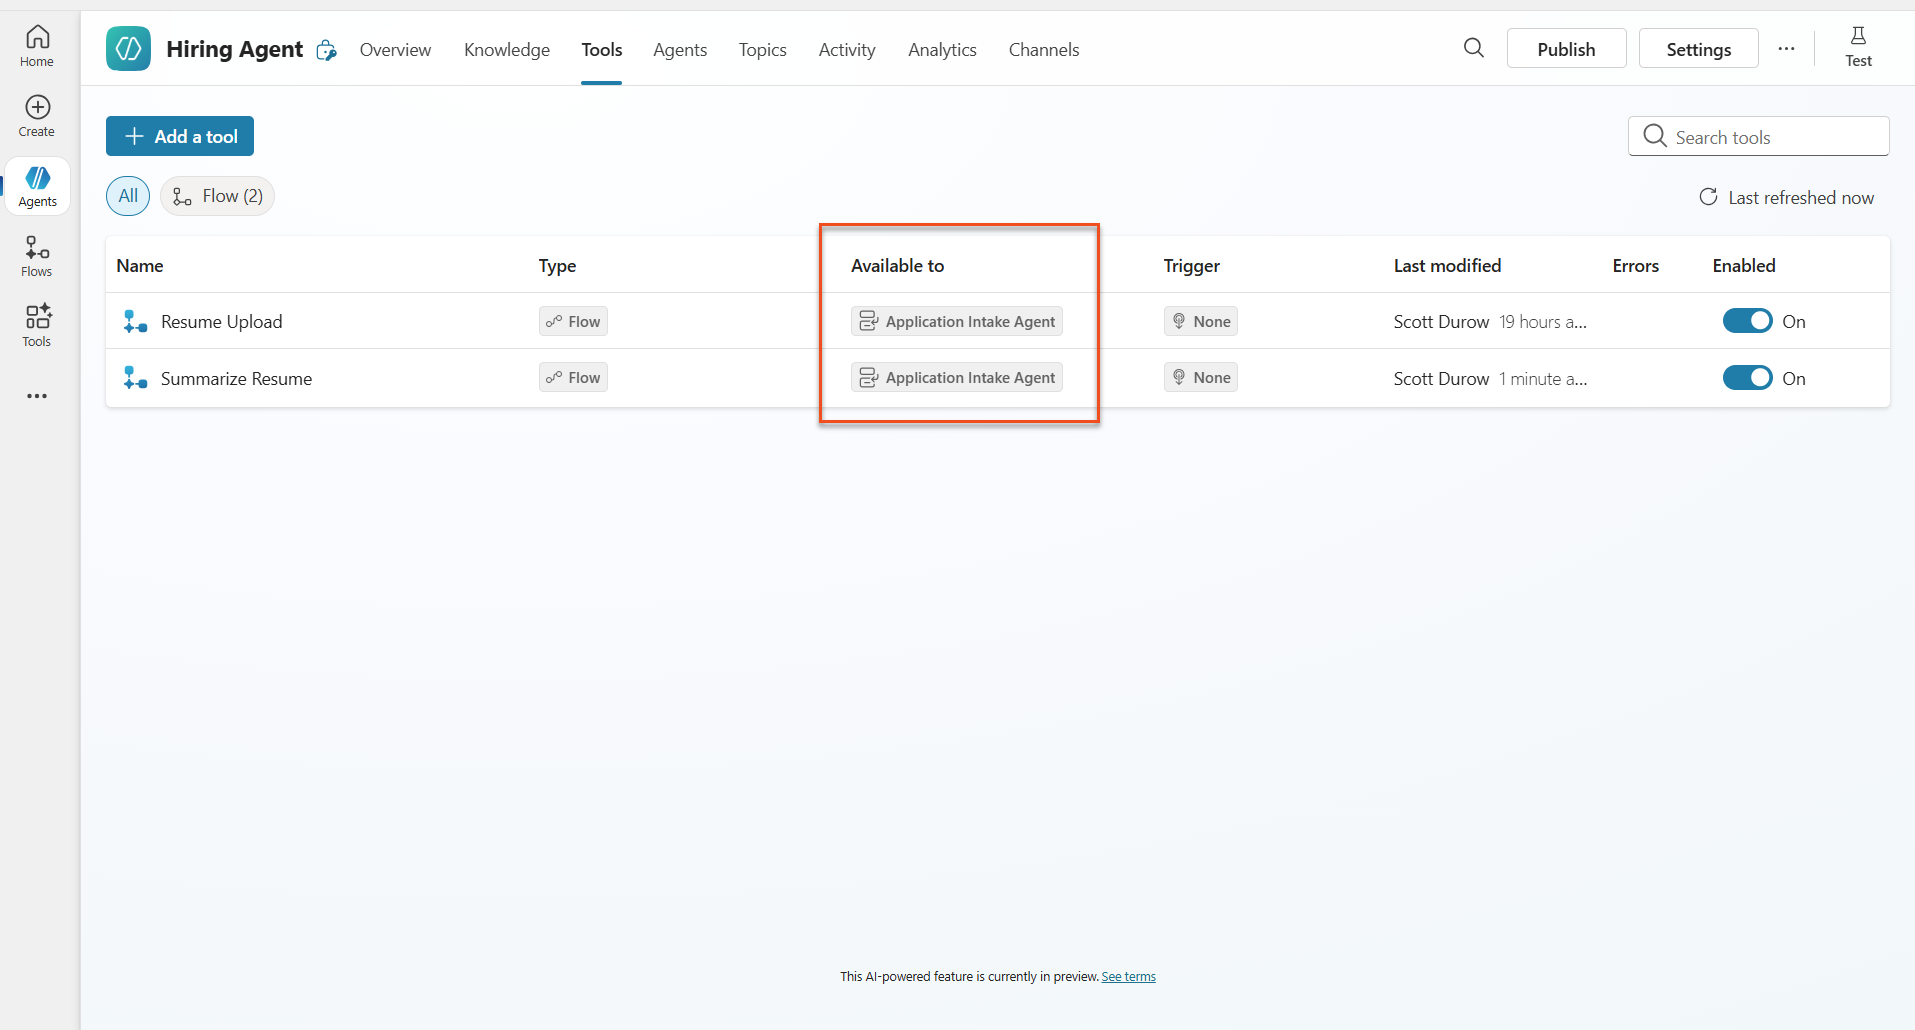The height and width of the screenshot is (1030, 1915).
Task: Disable the Resume Upload tool toggle
Action: (1747, 321)
